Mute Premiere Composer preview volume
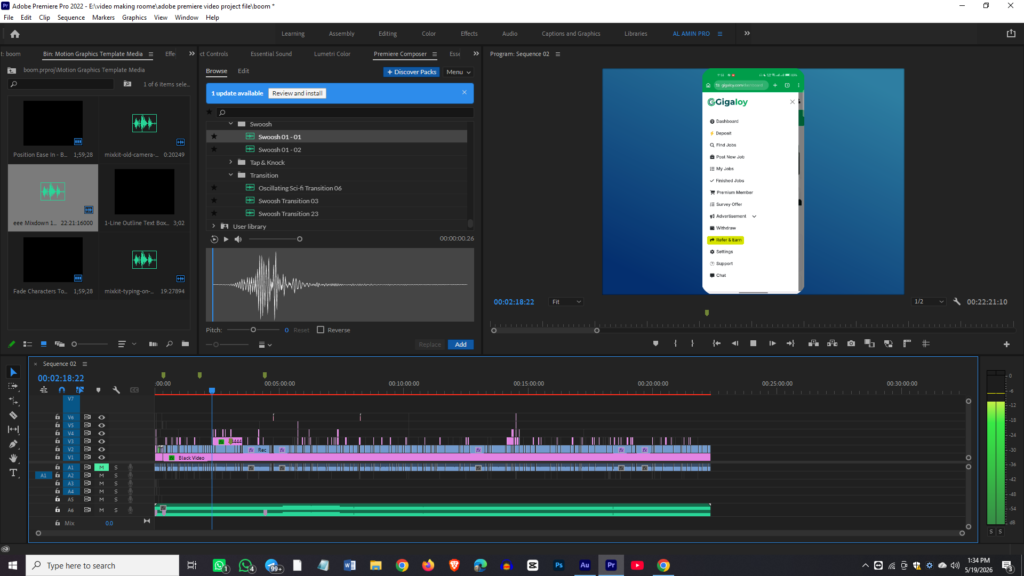 coord(238,239)
